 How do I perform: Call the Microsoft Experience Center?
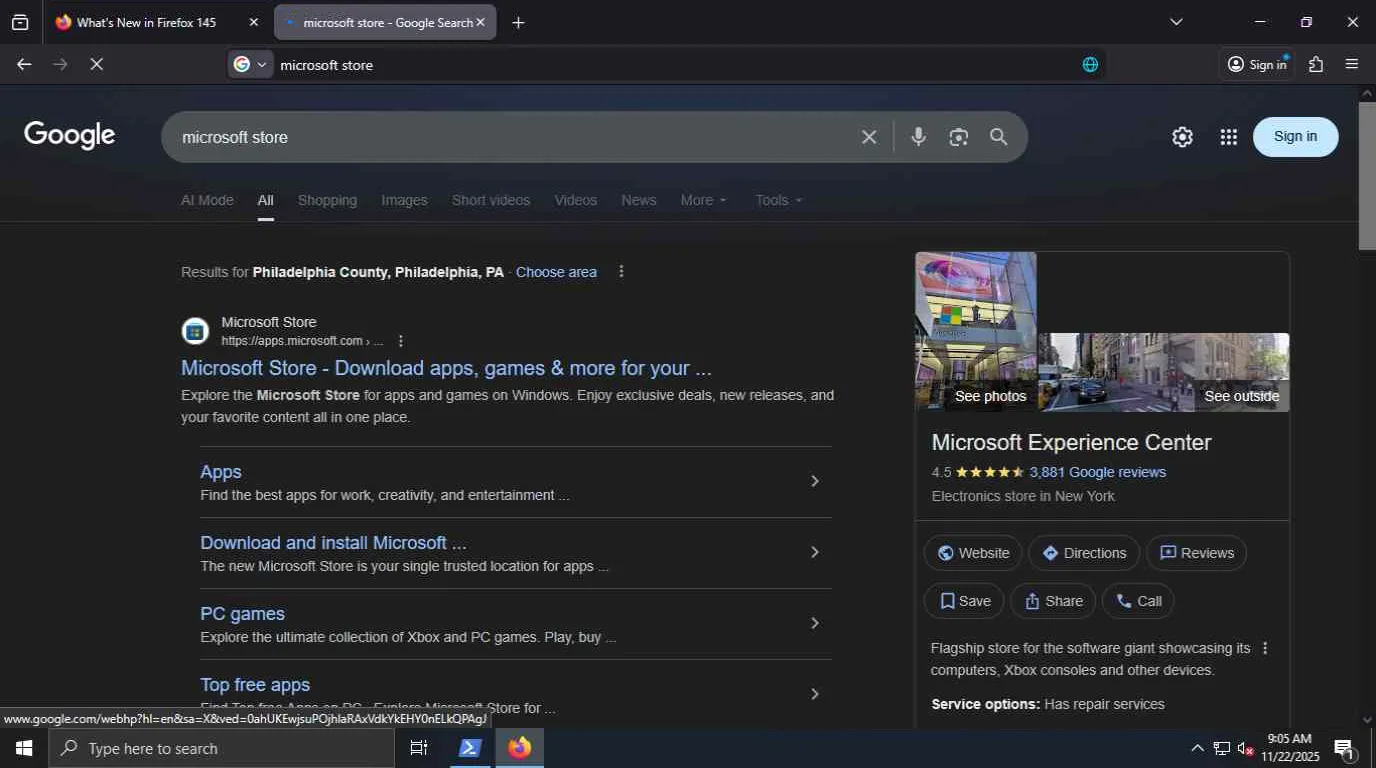coord(1138,601)
